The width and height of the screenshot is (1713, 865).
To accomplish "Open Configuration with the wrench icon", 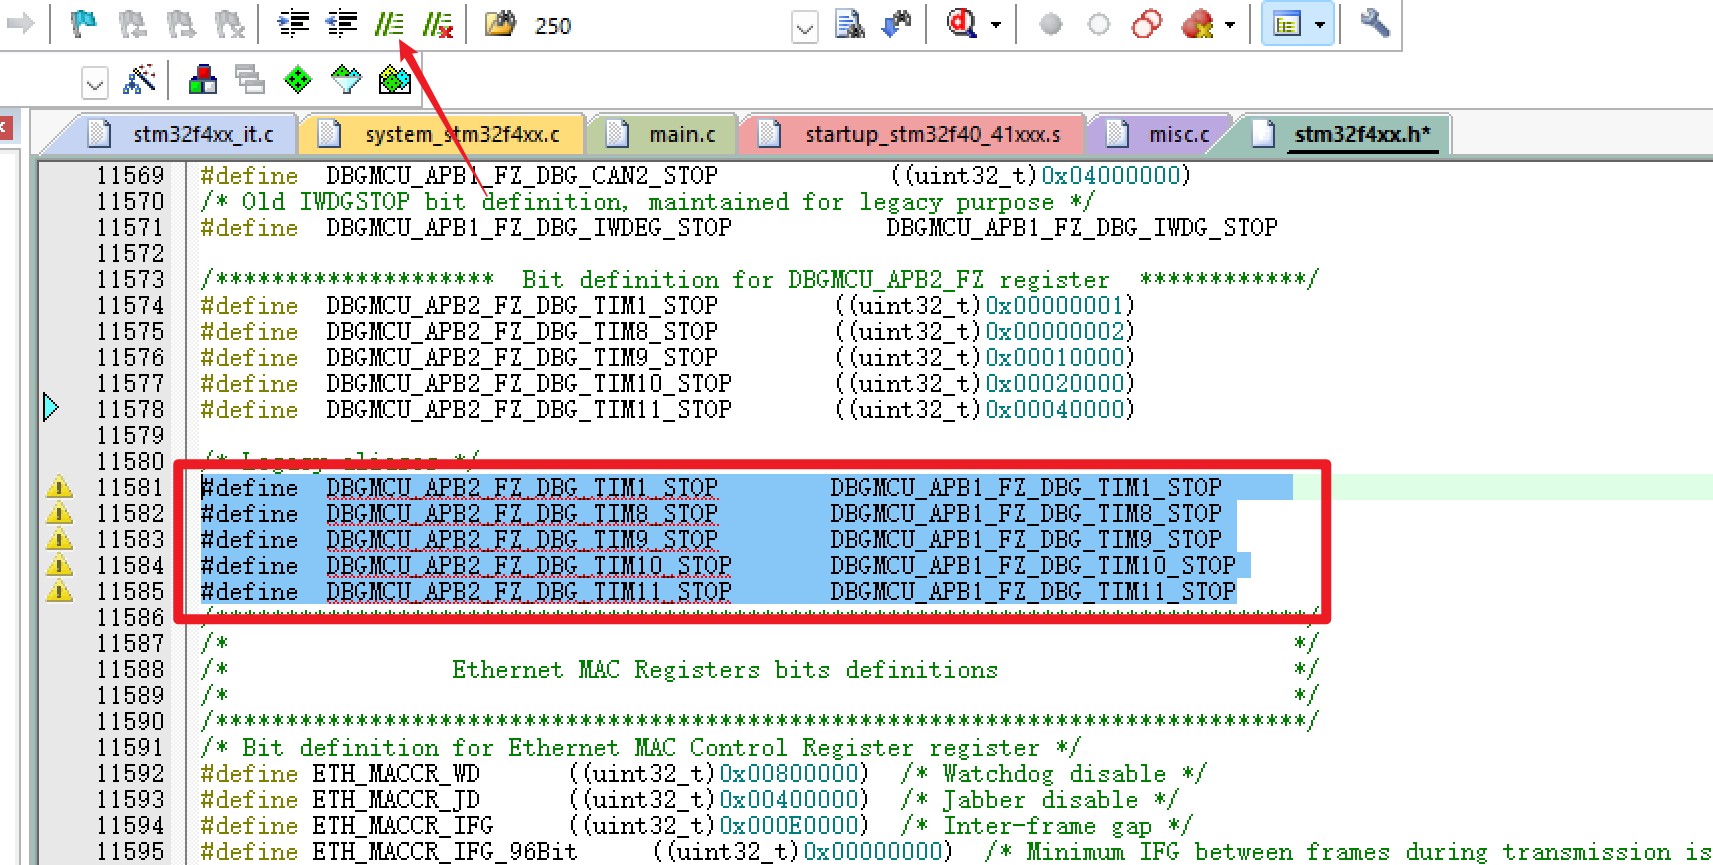I will [x=1375, y=23].
